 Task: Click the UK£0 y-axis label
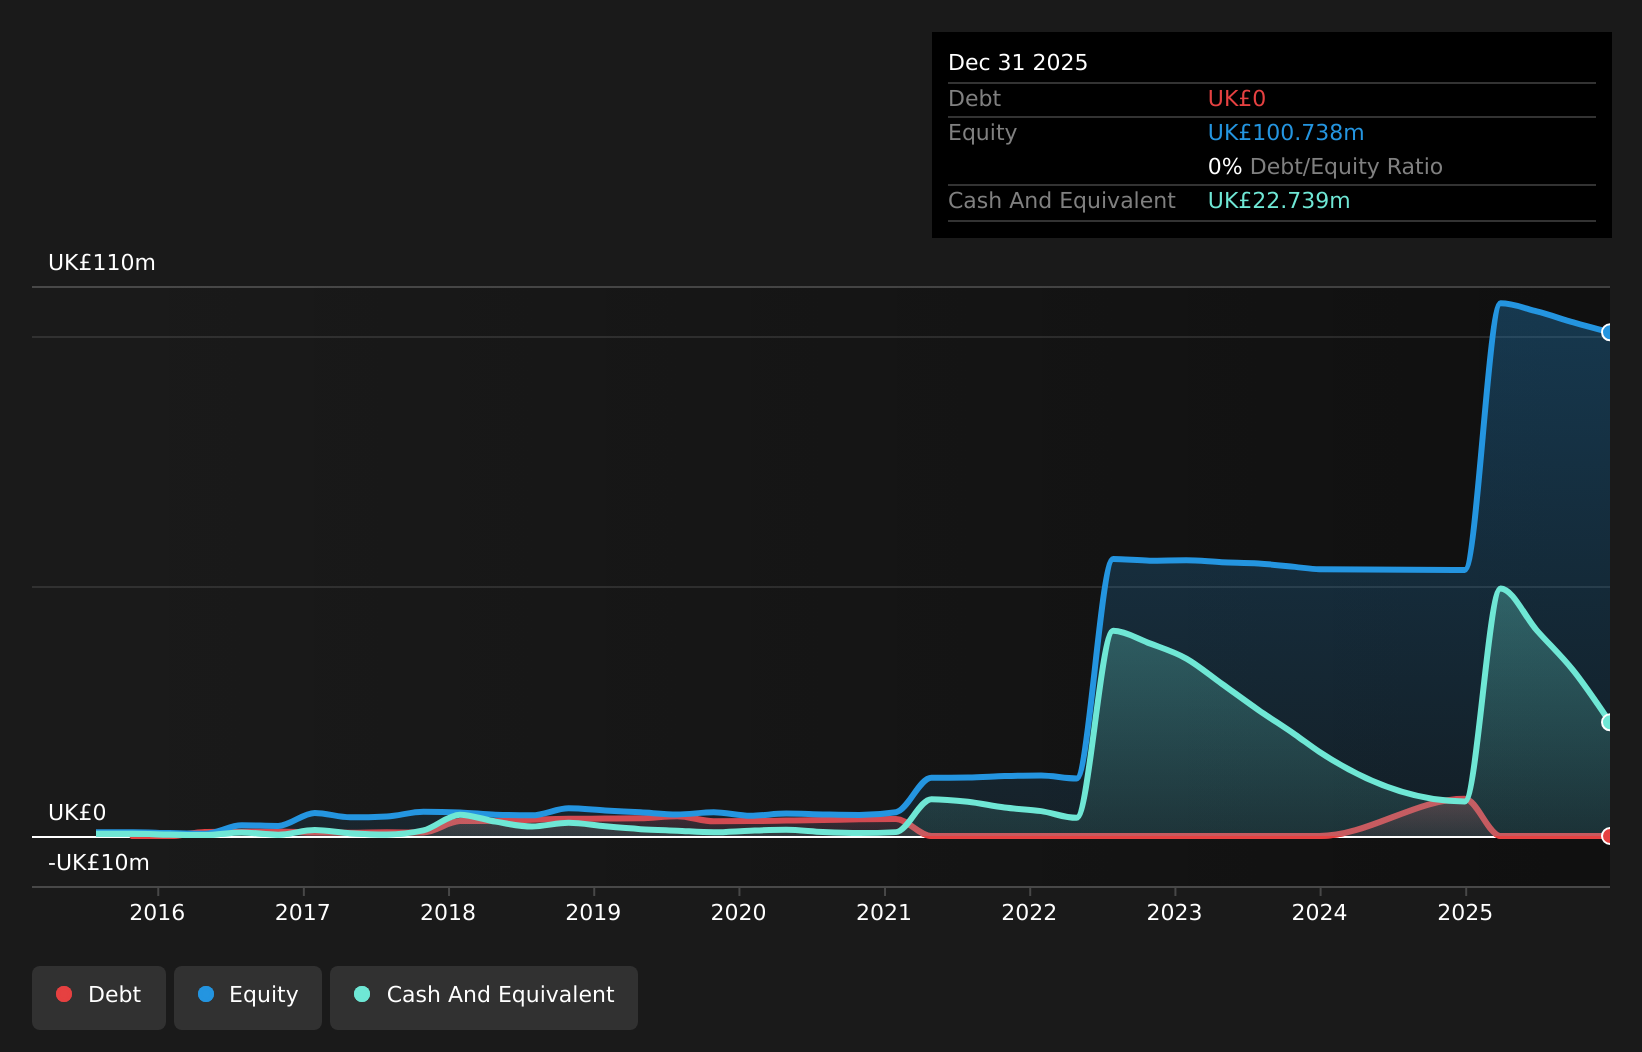click(77, 813)
